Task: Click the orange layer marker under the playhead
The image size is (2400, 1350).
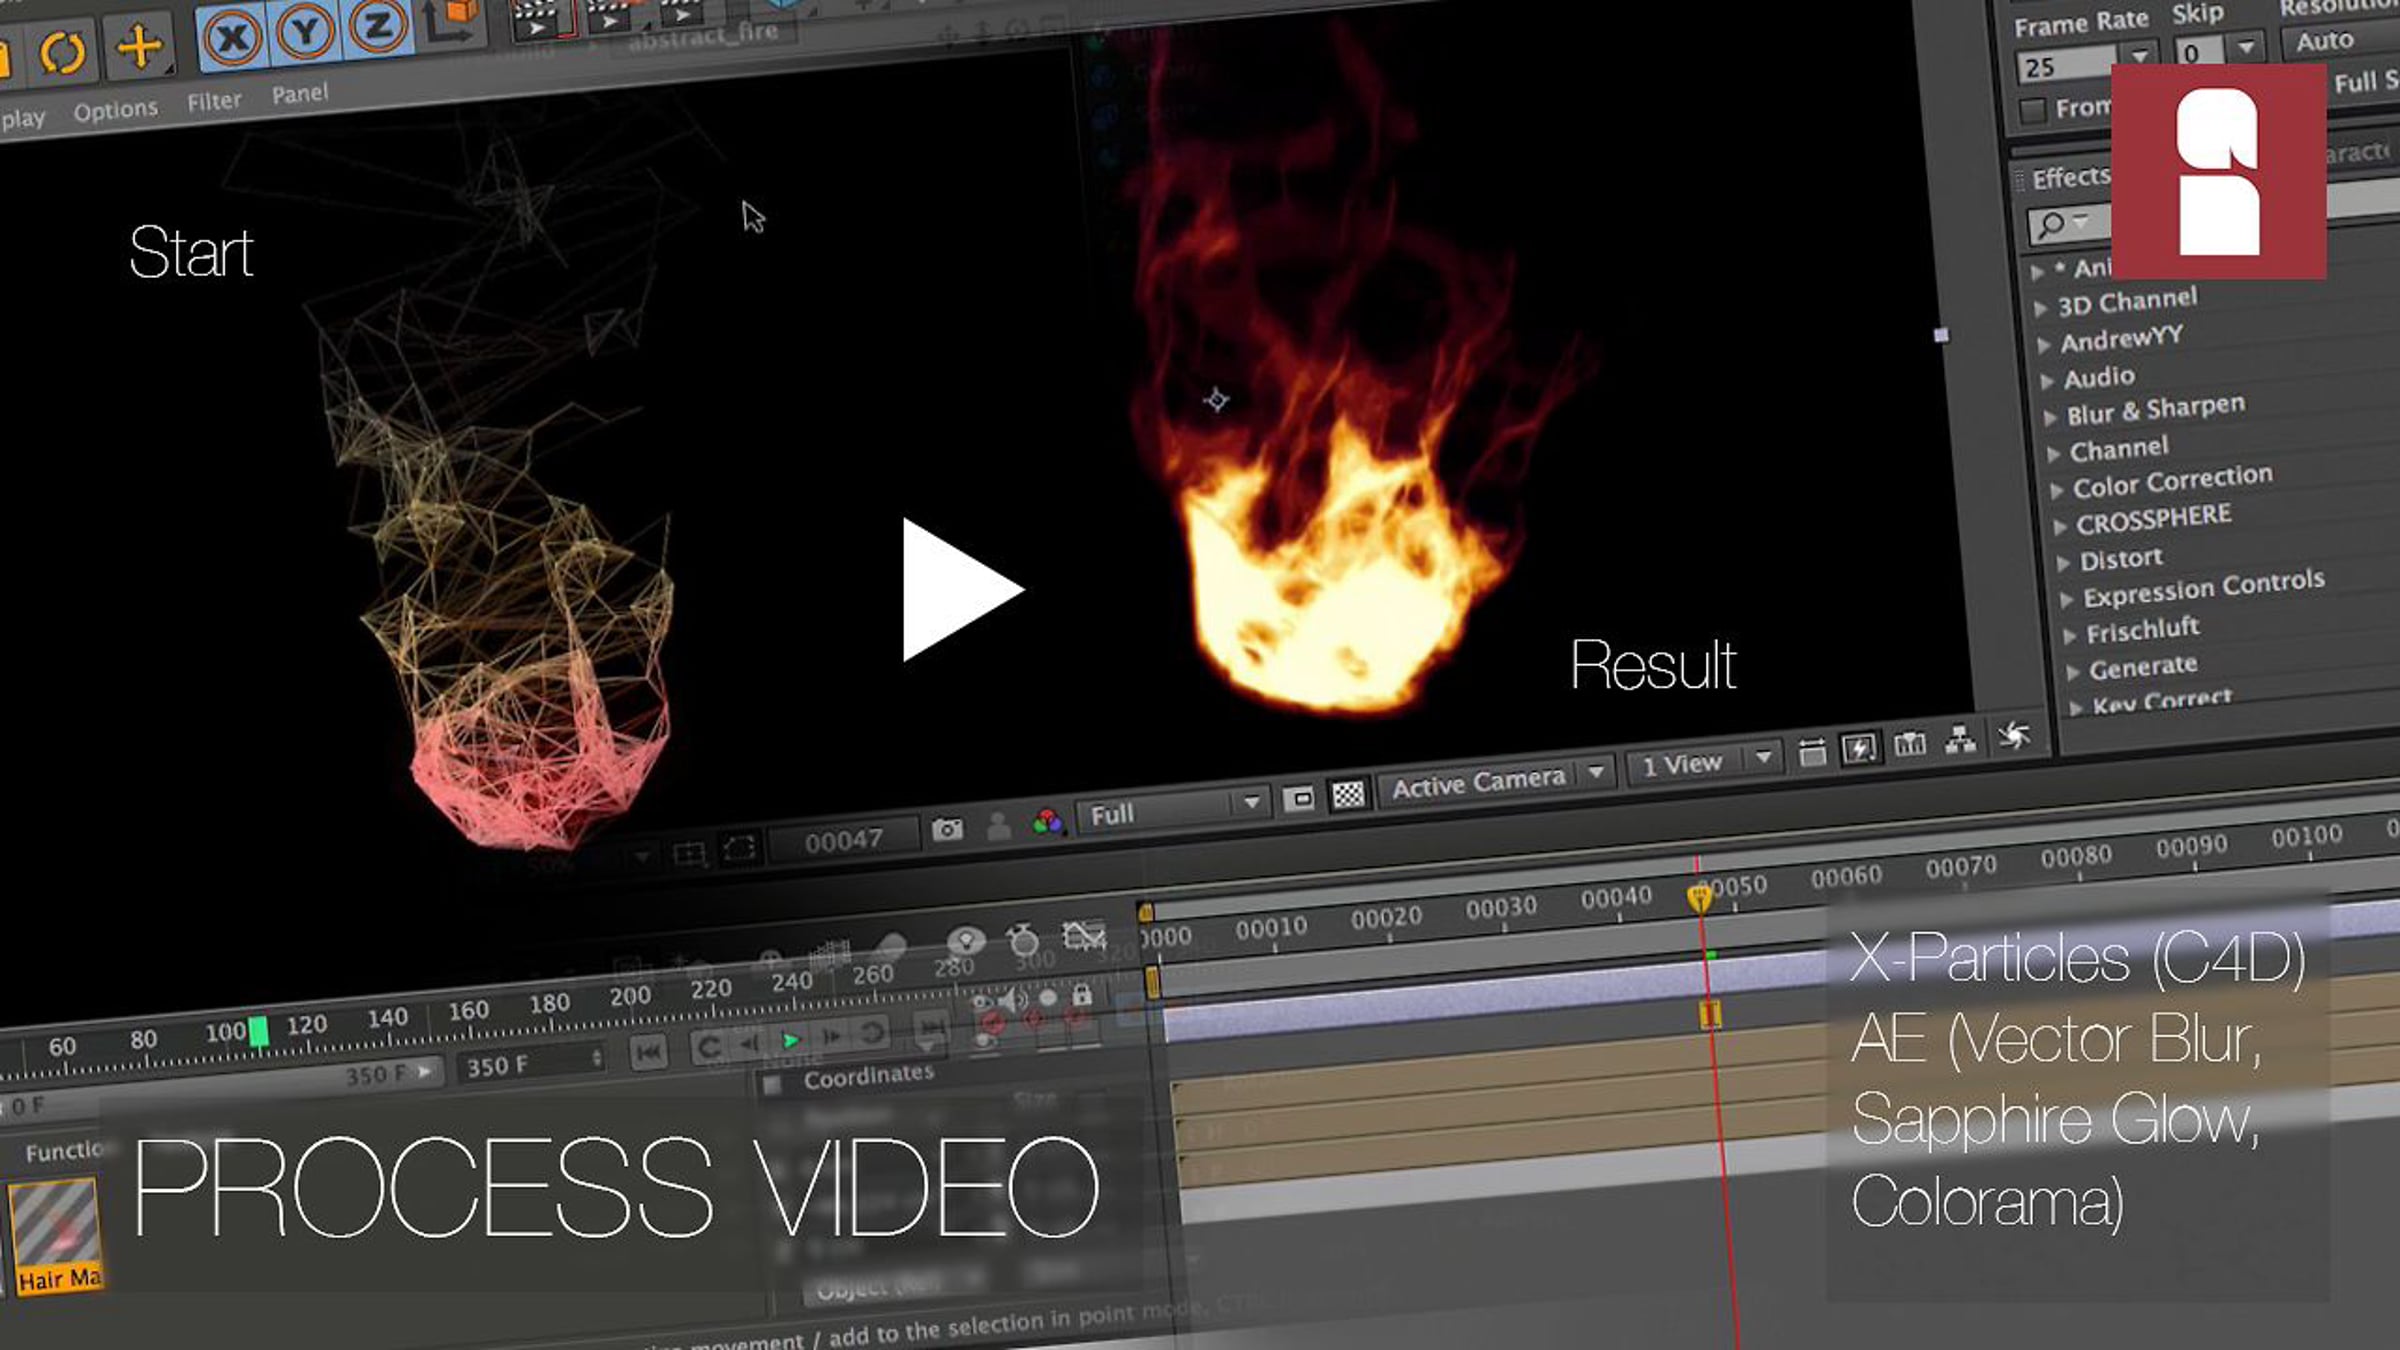Action: click(1710, 1014)
